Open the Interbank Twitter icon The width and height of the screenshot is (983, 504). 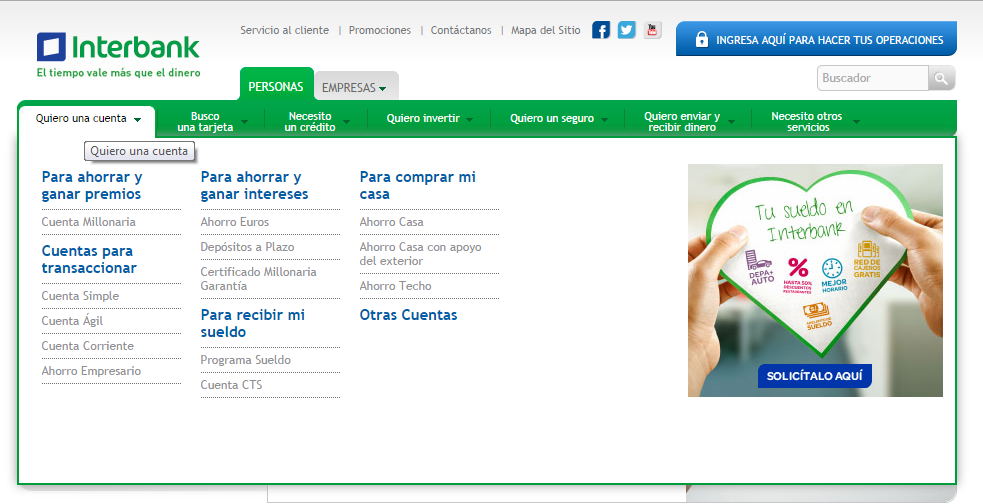pyautogui.click(x=626, y=29)
